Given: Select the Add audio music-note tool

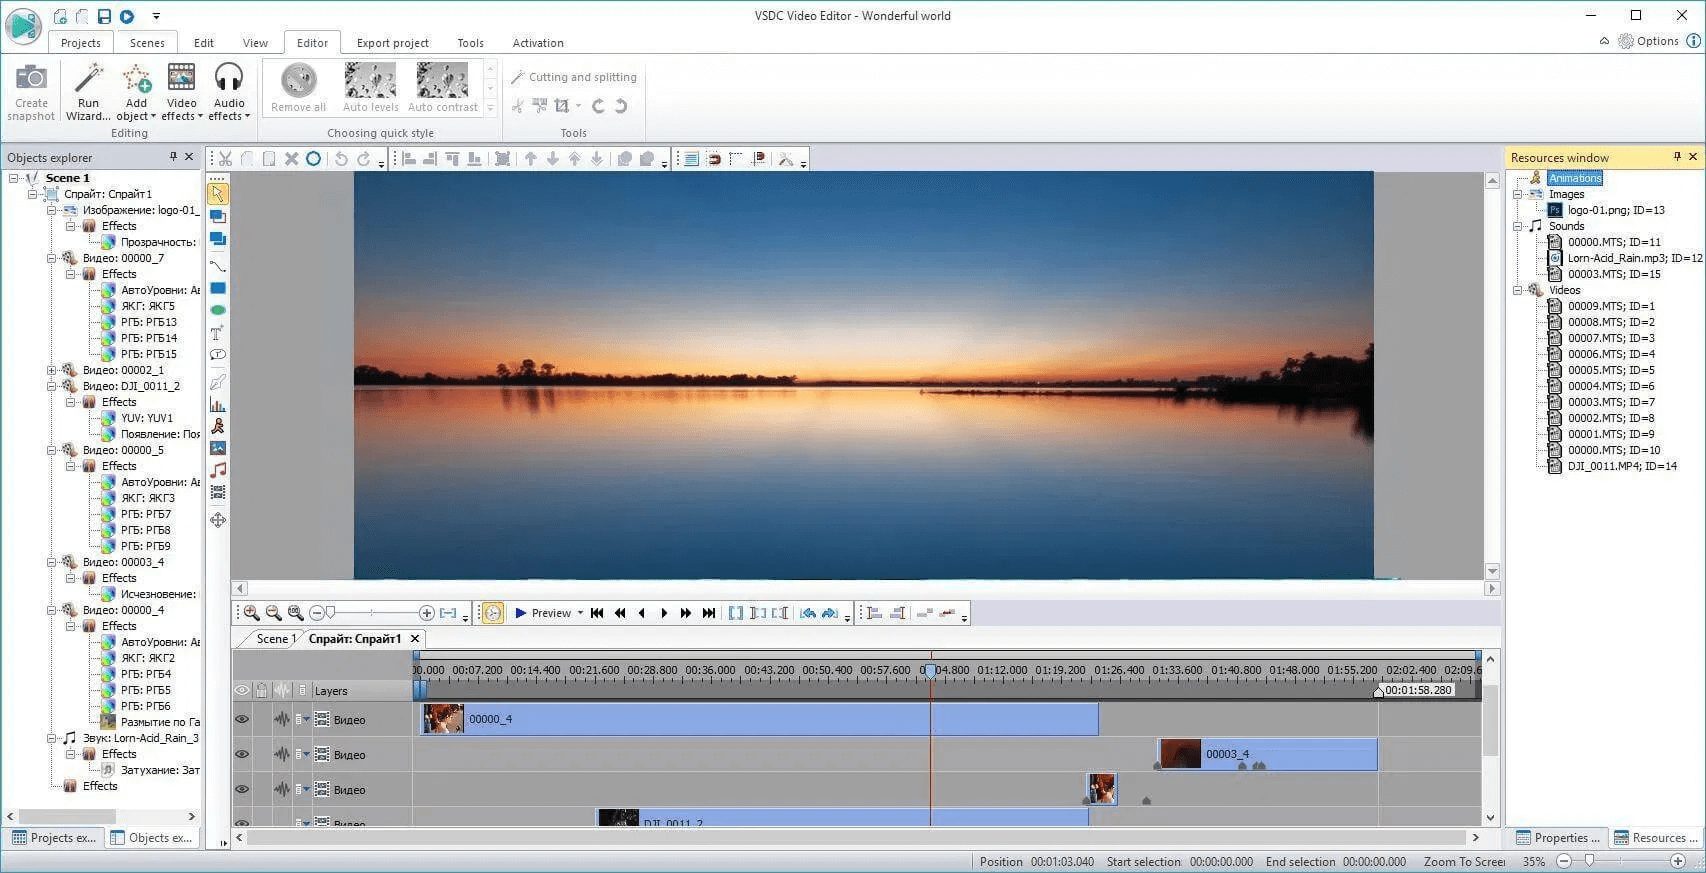Looking at the screenshot, I should tap(217, 470).
